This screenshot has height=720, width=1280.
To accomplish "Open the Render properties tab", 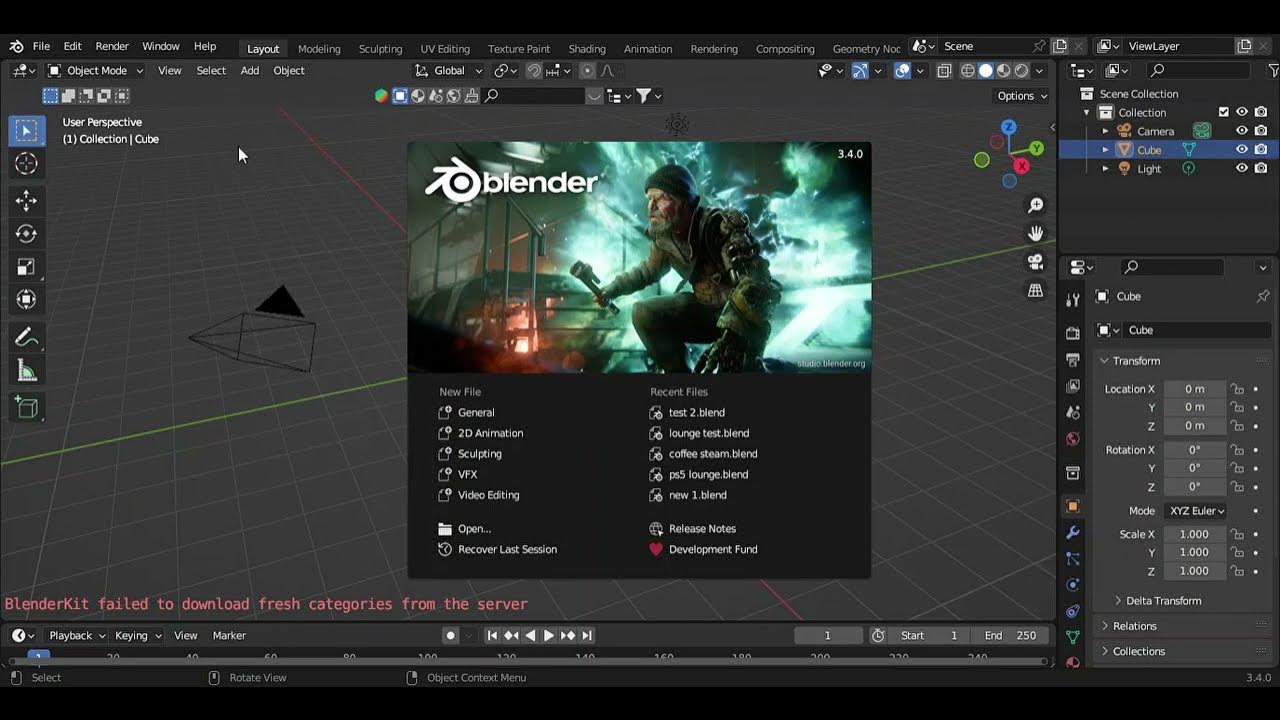I will (1073, 333).
